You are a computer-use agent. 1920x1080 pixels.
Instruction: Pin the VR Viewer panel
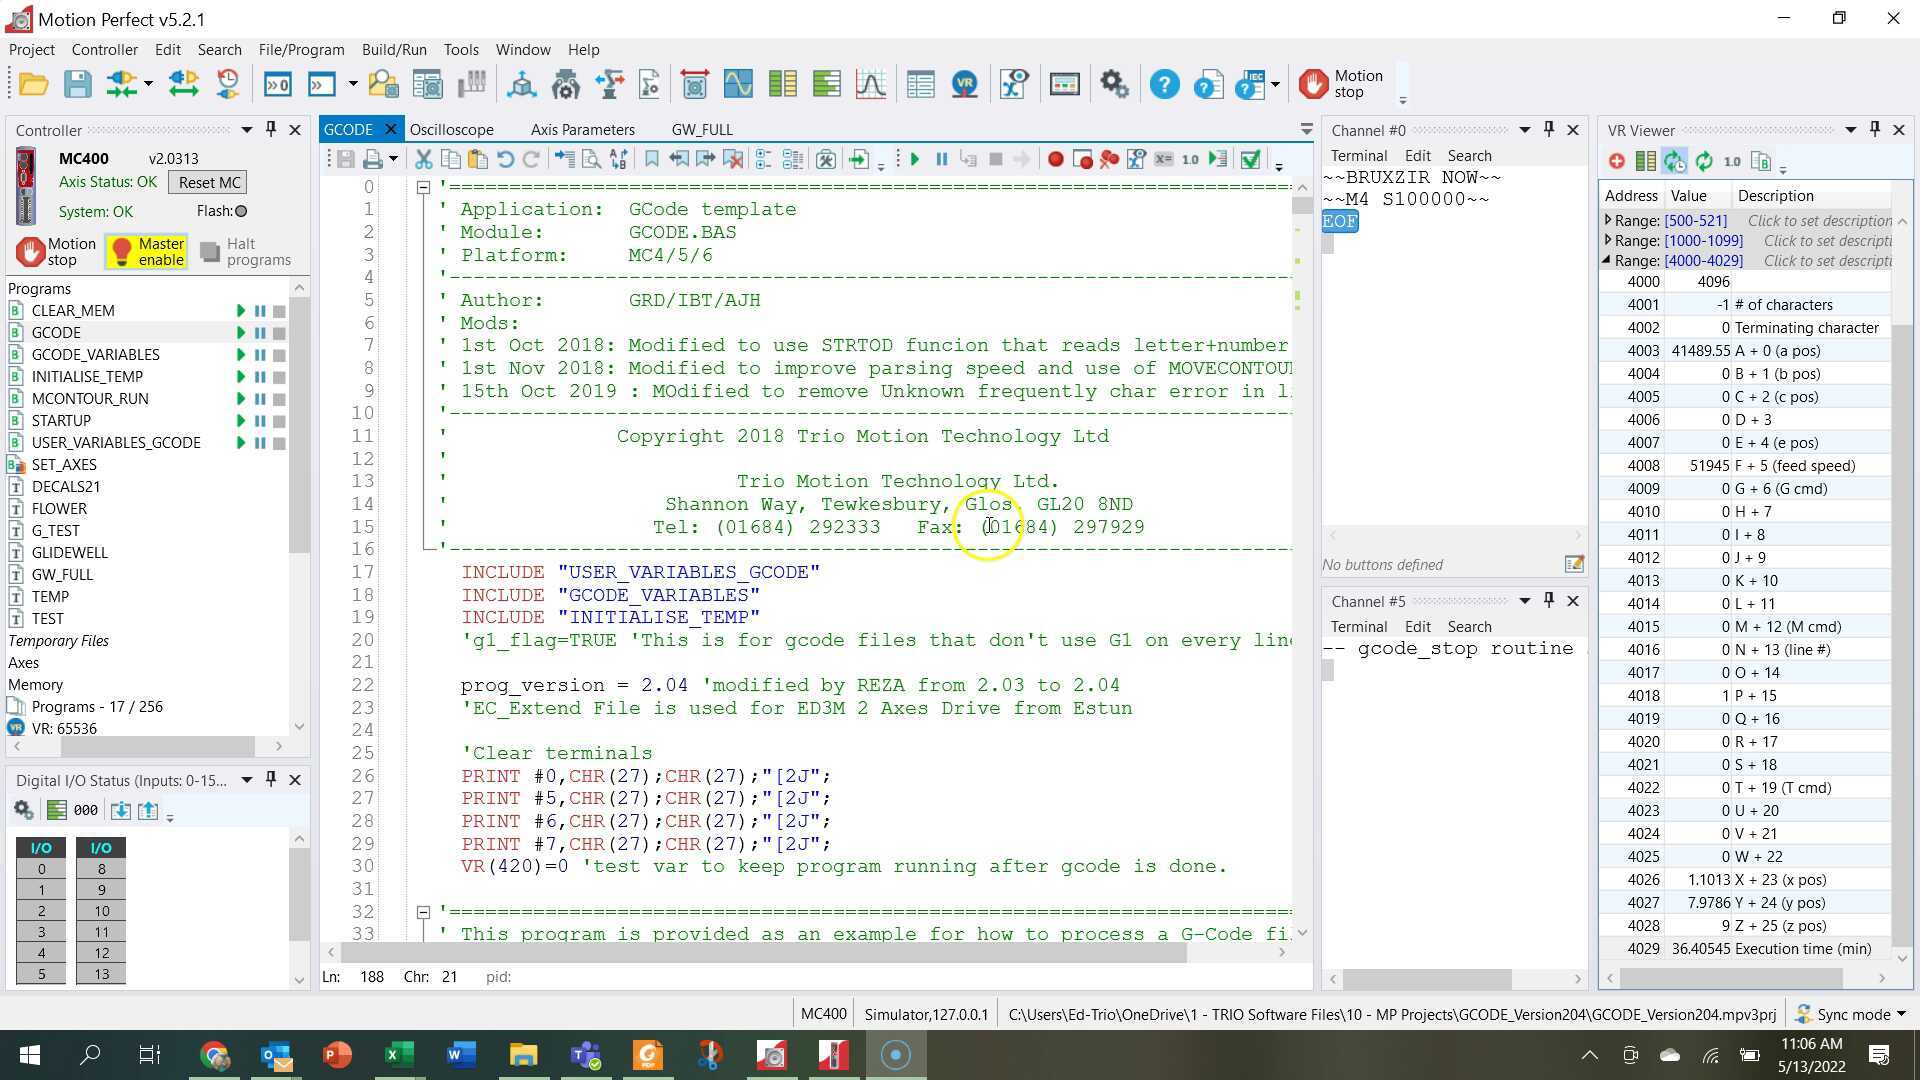click(x=1874, y=129)
